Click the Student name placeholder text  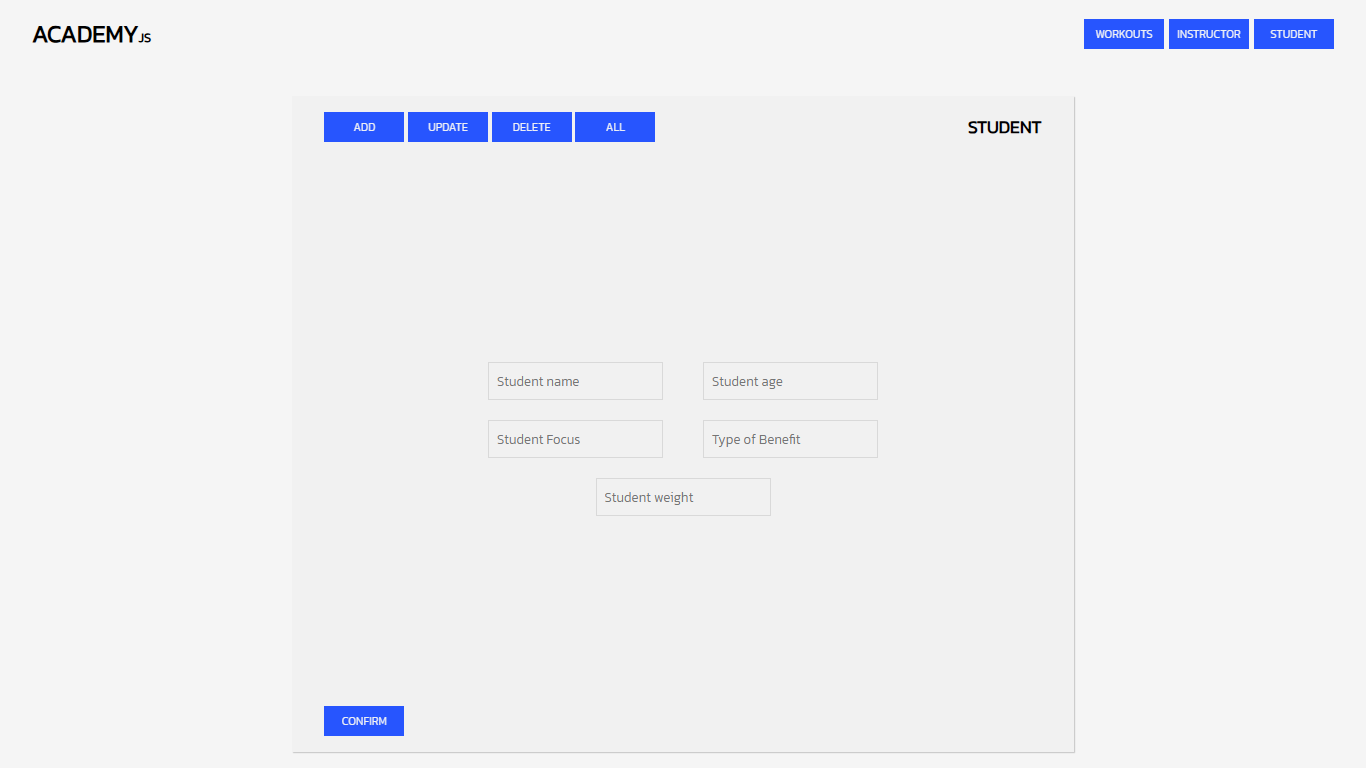(538, 381)
